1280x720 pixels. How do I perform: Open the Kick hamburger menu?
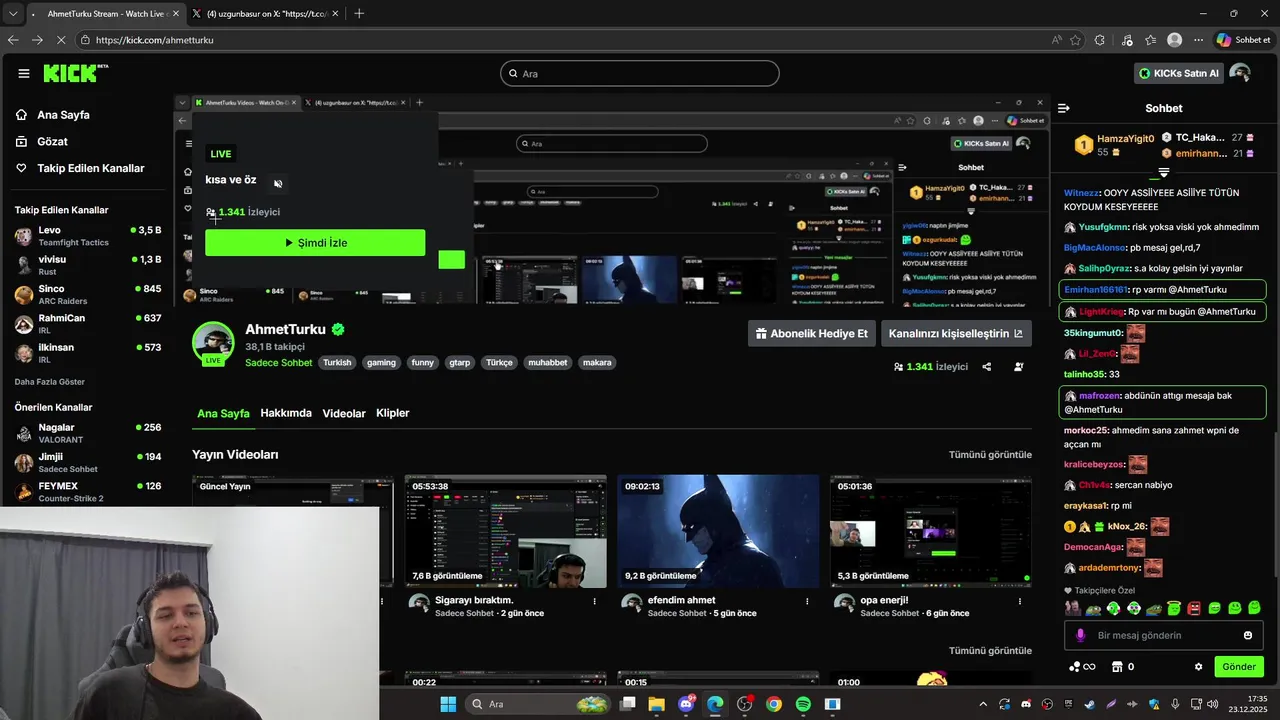(x=23, y=73)
